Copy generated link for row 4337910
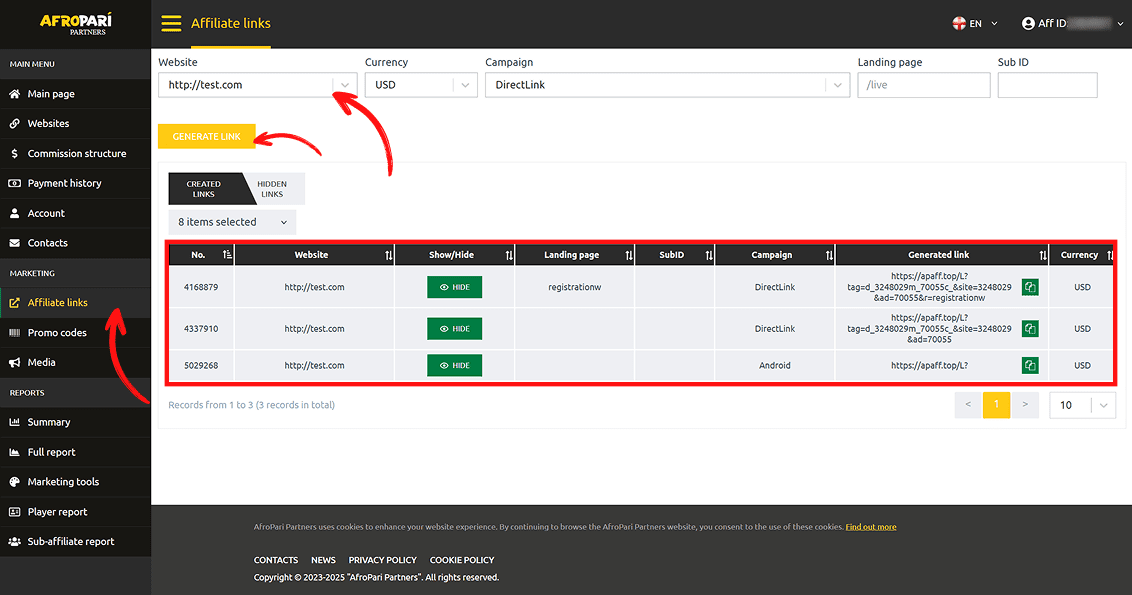Viewport: 1132px width, 595px height. 1030,329
